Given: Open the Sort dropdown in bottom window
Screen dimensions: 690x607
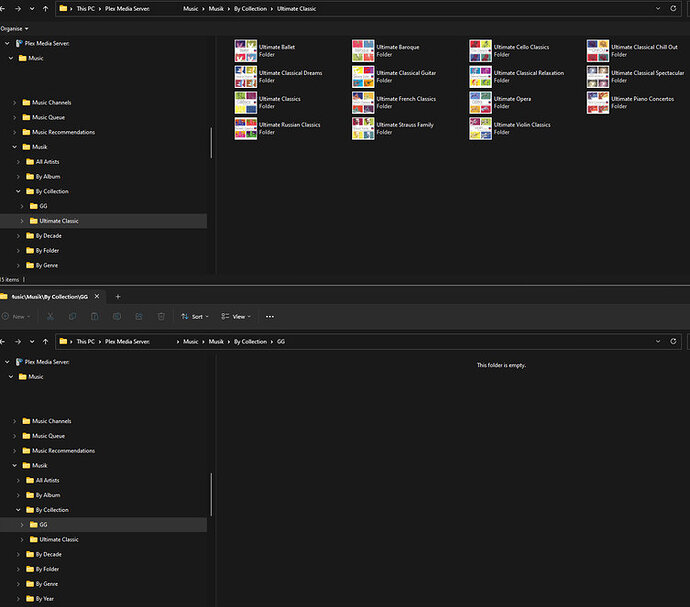Looking at the screenshot, I should point(195,316).
